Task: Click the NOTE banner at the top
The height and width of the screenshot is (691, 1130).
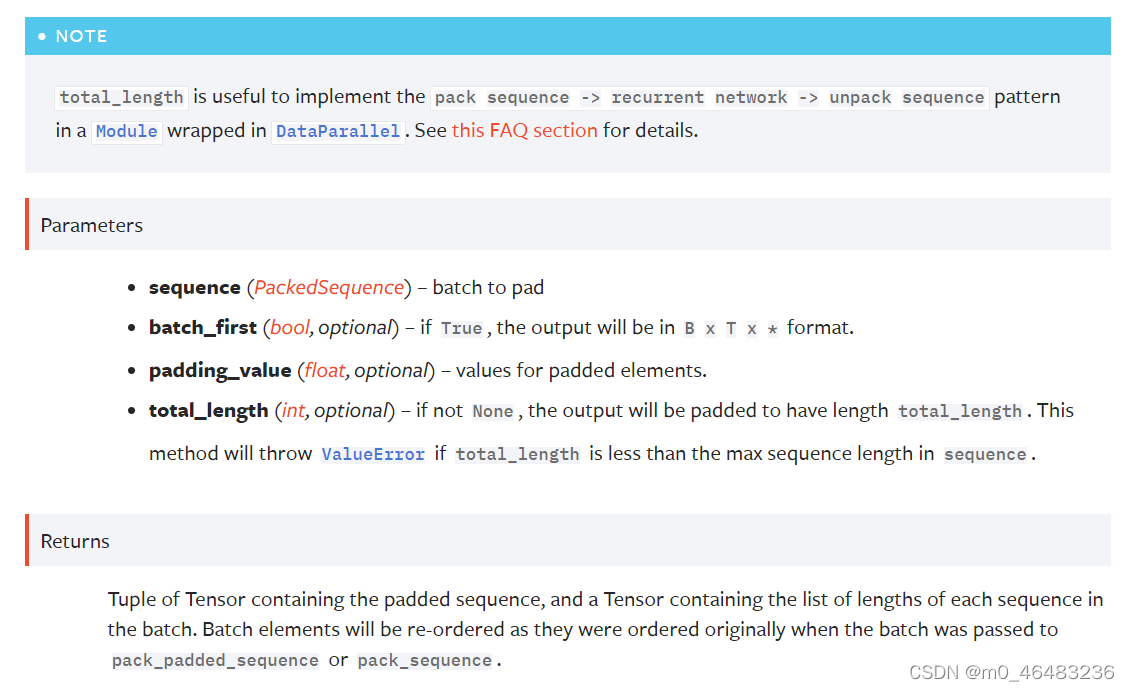Action: coord(81,36)
